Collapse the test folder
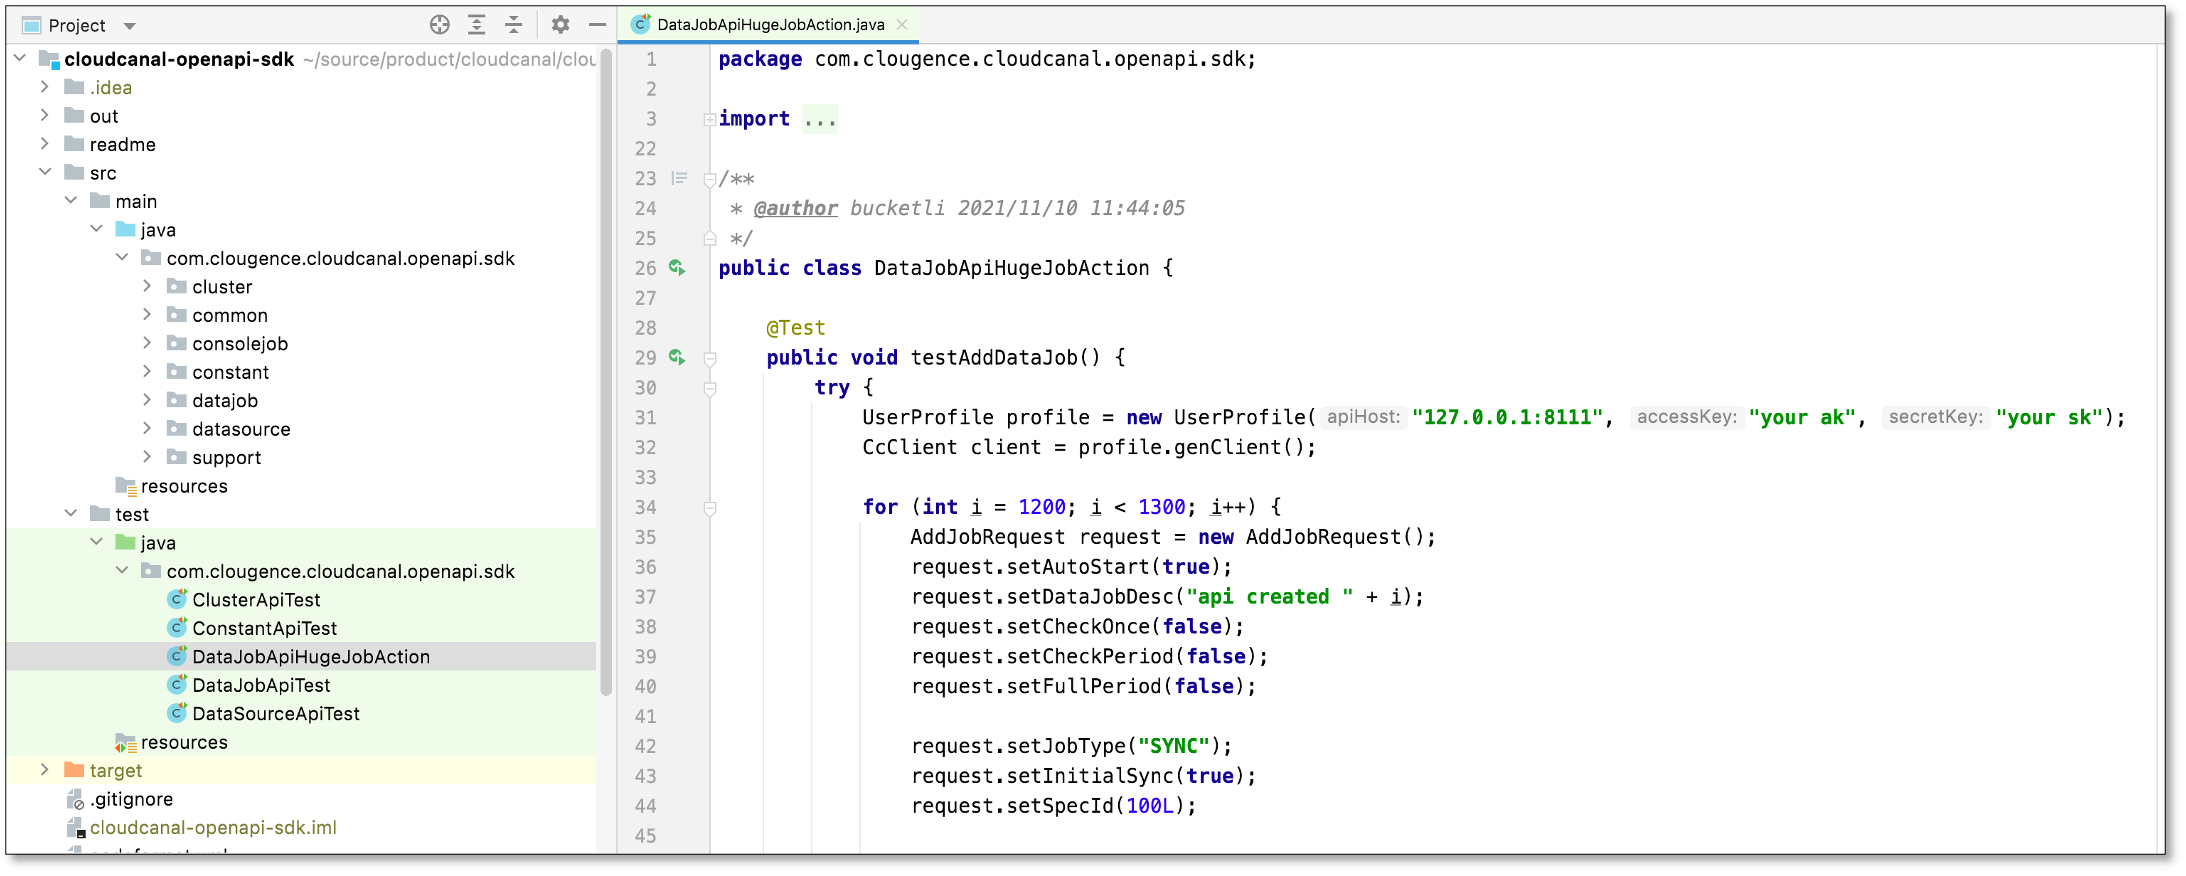Screen dimensions: 2186x876 tap(71, 513)
